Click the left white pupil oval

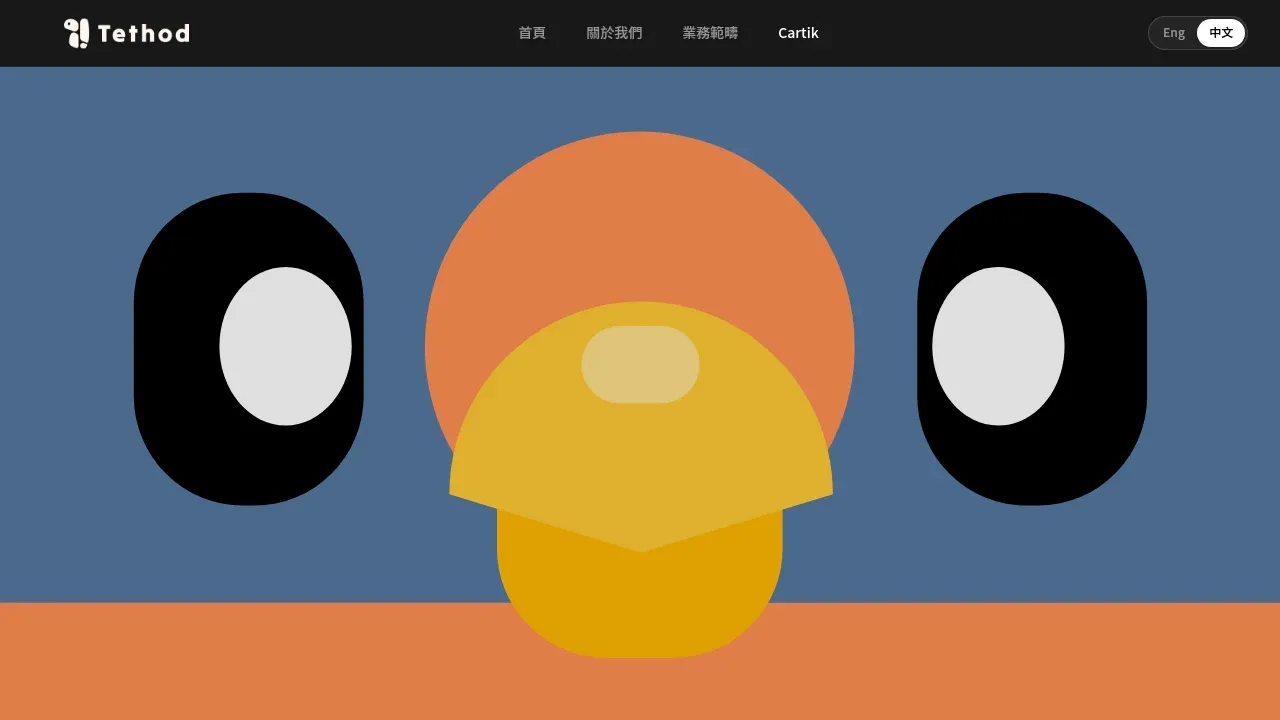pos(285,346)
